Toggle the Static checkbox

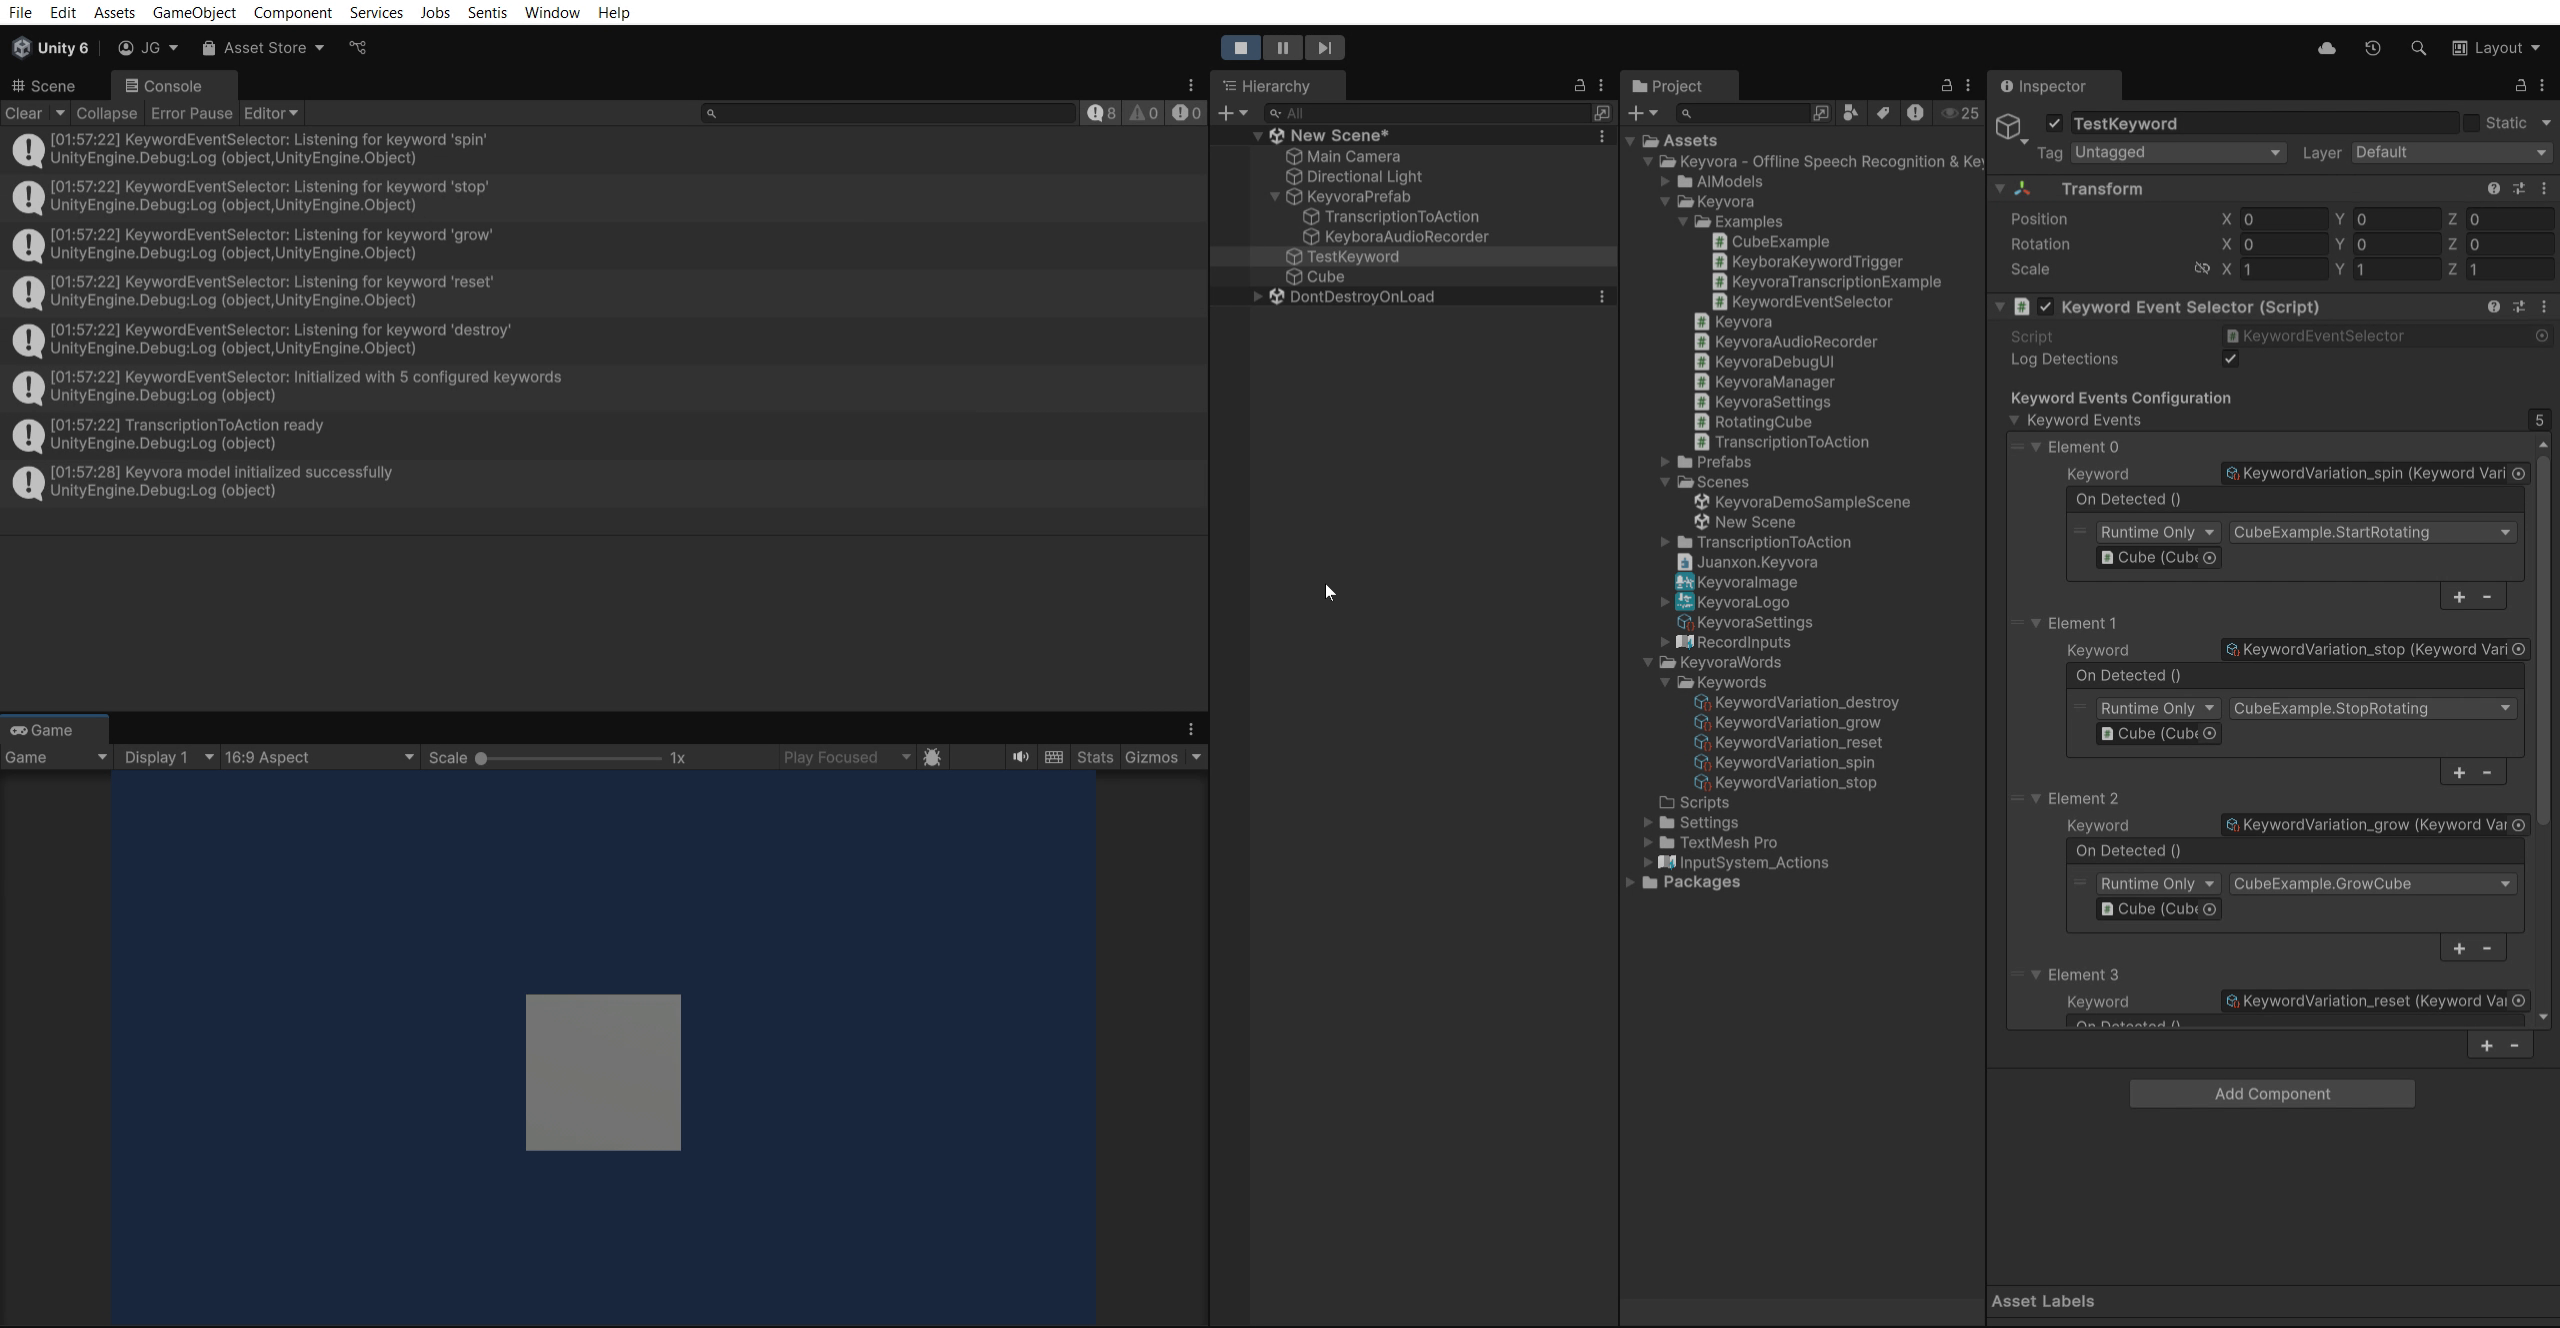click(x=2471, y=123)
